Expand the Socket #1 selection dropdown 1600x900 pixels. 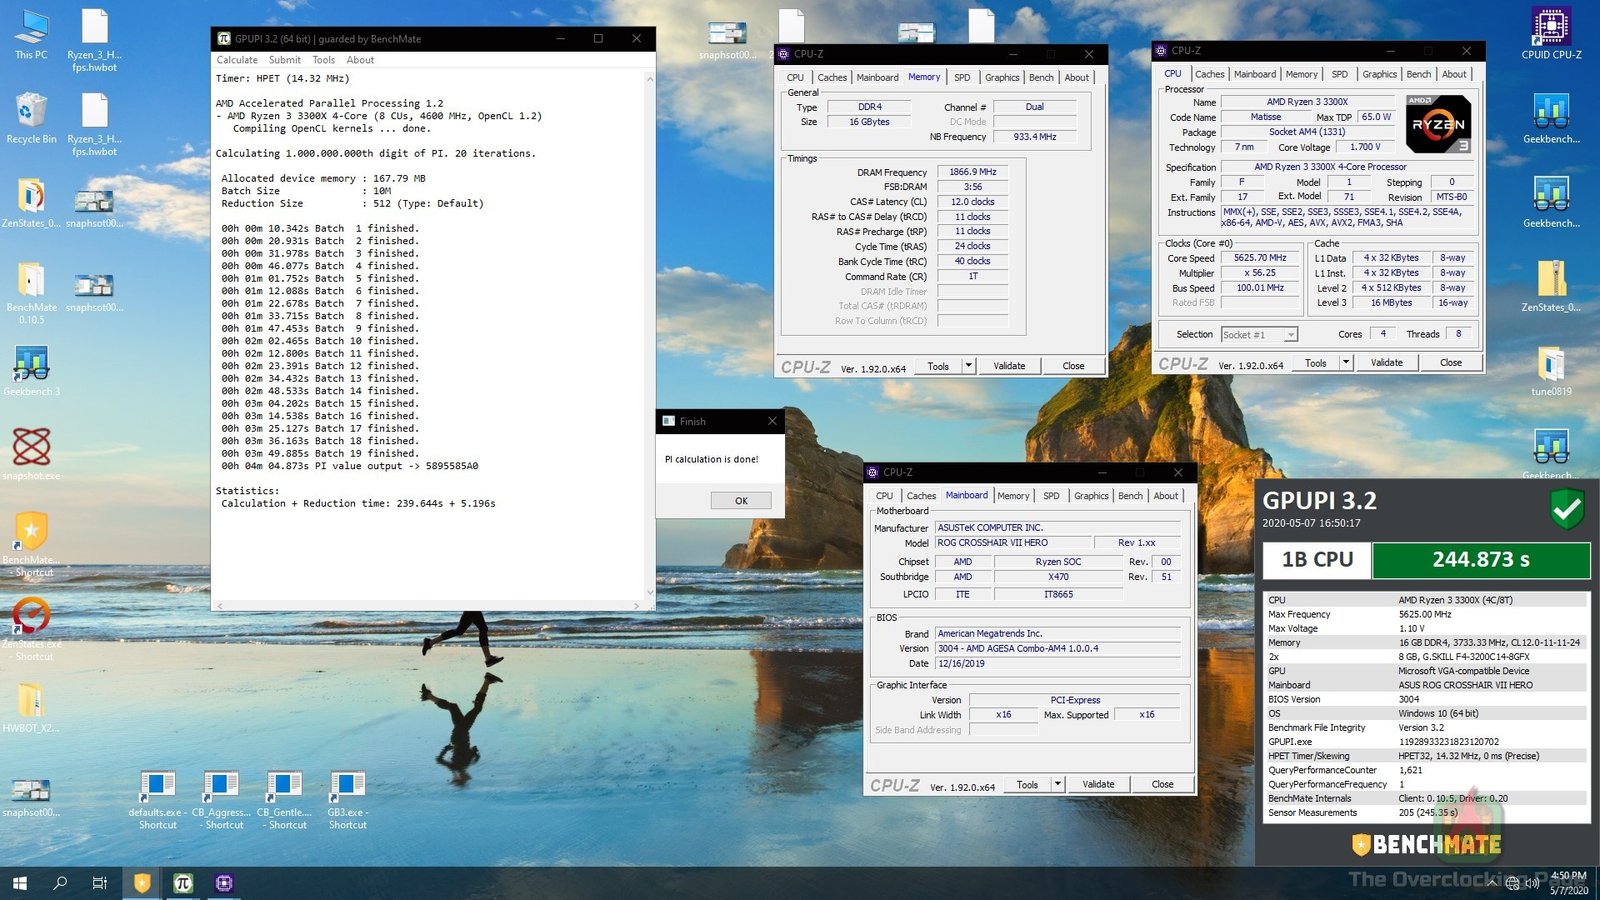click(x=1291, y=335)
